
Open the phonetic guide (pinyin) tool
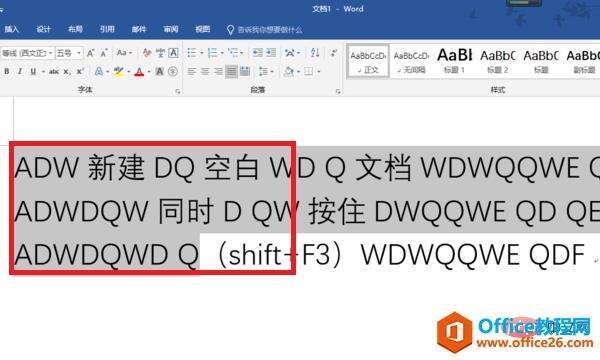[160, 53]
